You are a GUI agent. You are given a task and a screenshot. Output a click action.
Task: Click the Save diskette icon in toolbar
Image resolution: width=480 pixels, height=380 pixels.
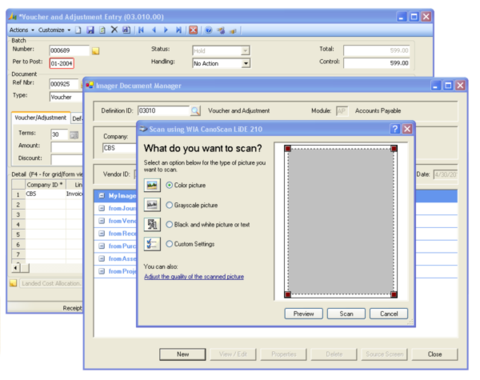coord(90,30)
